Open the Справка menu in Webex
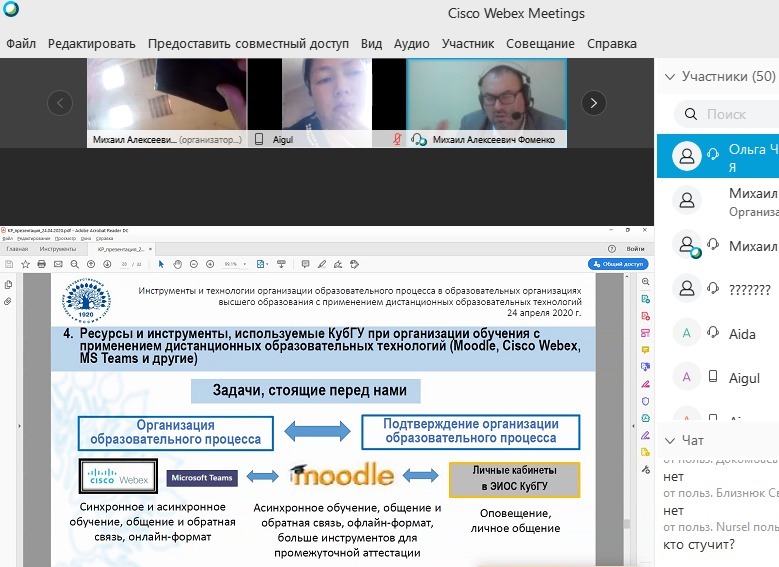This screenshot has width=779, height=567. tap(612, 44)
